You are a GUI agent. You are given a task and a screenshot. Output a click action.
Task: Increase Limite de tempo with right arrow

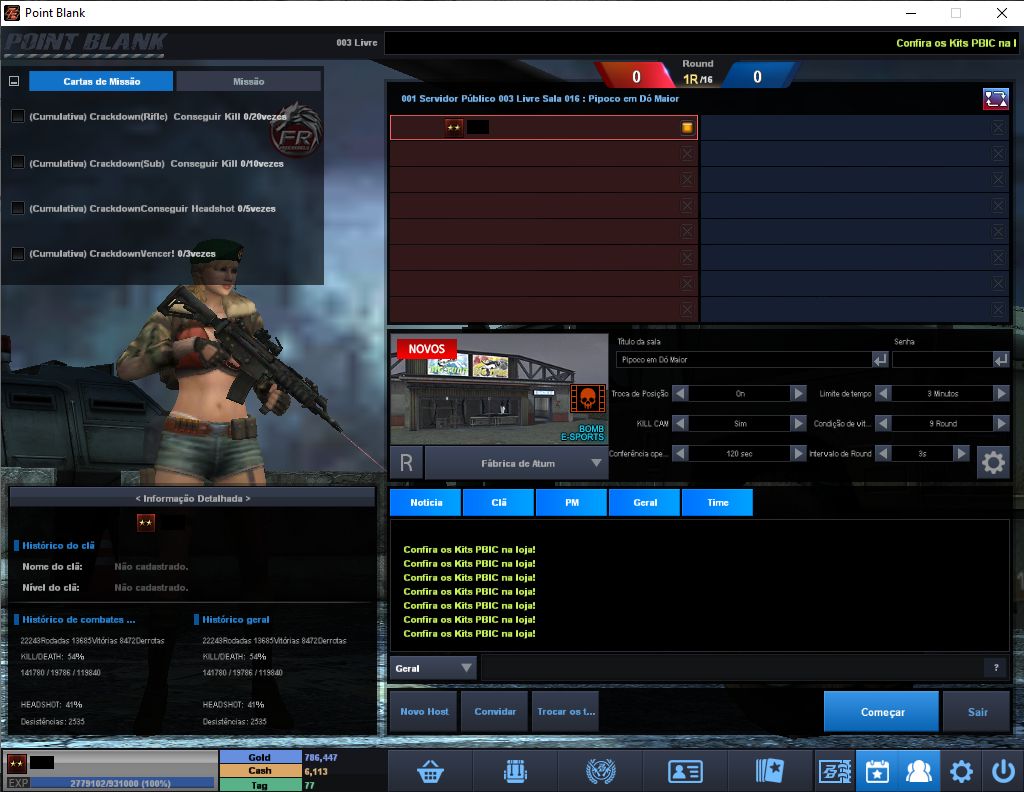click(x=1001, y=393)
